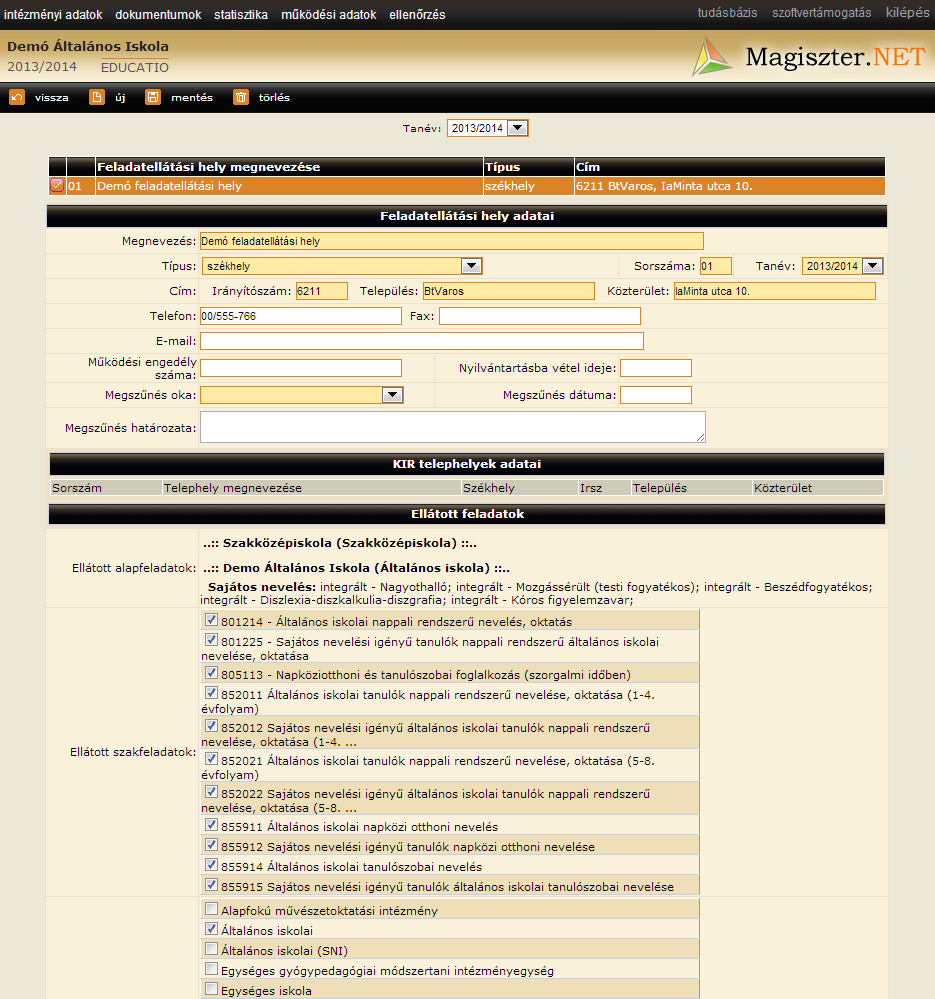
Task: Click the 6211 BtVaros, IaMinta utca 10. cell
Action: click(730, 186)
